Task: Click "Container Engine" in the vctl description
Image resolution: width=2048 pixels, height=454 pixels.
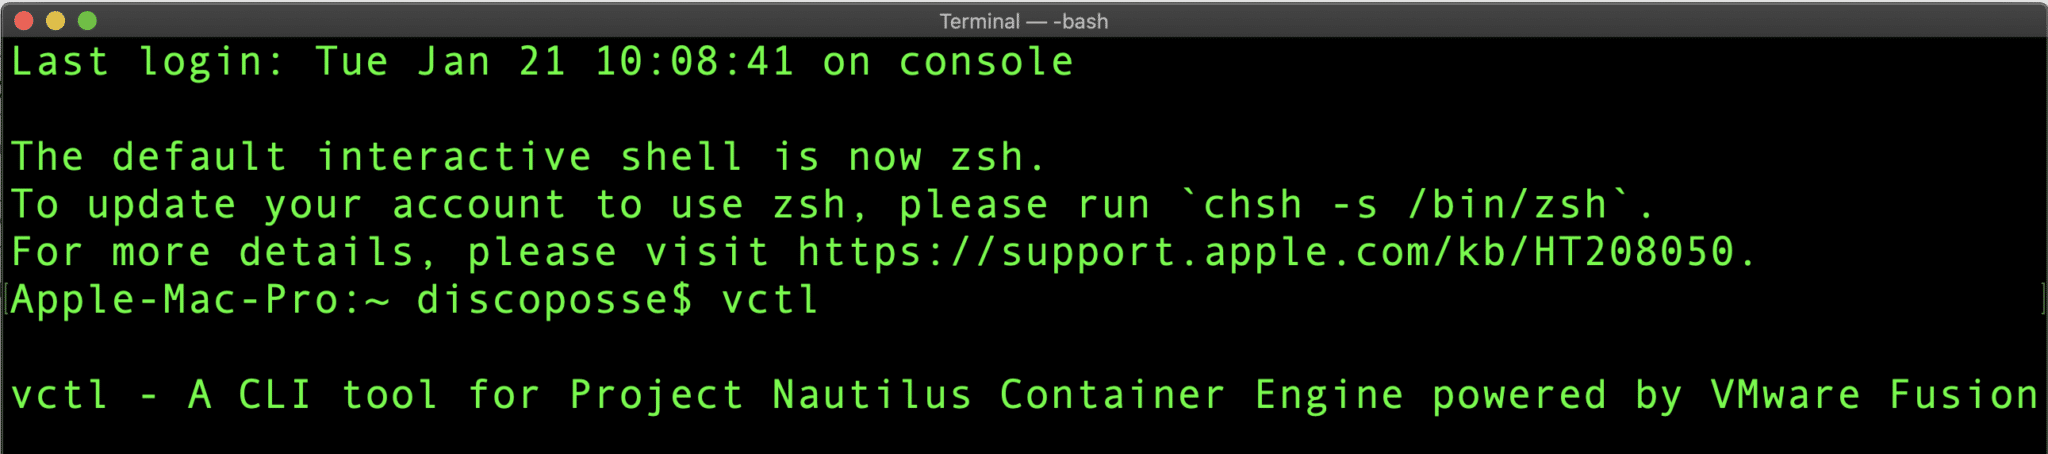Action: point(1200,395)
